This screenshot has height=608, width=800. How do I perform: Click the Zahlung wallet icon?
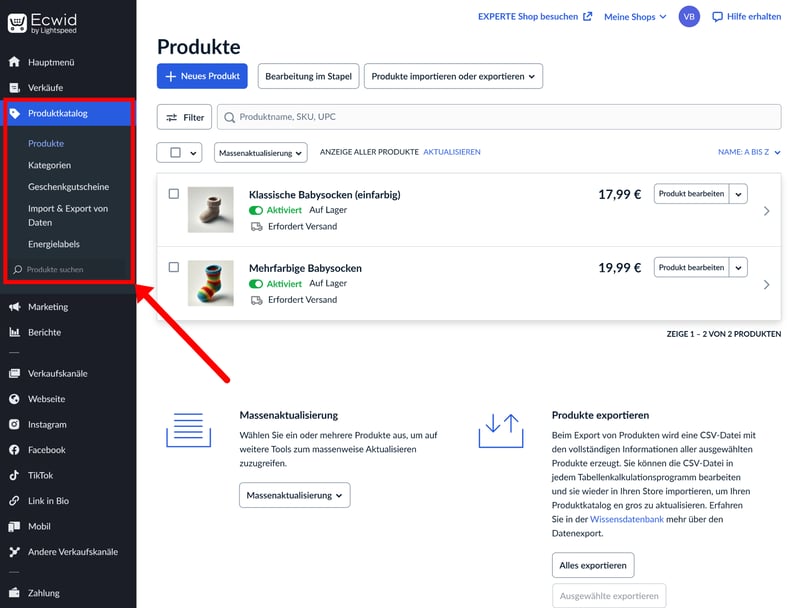[14, 593]
